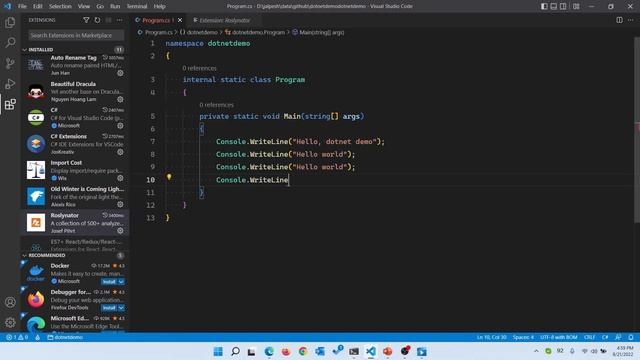Open gear settings for C# extension
This screenshot has height=360, width=640.
click(x=120, y=126)
